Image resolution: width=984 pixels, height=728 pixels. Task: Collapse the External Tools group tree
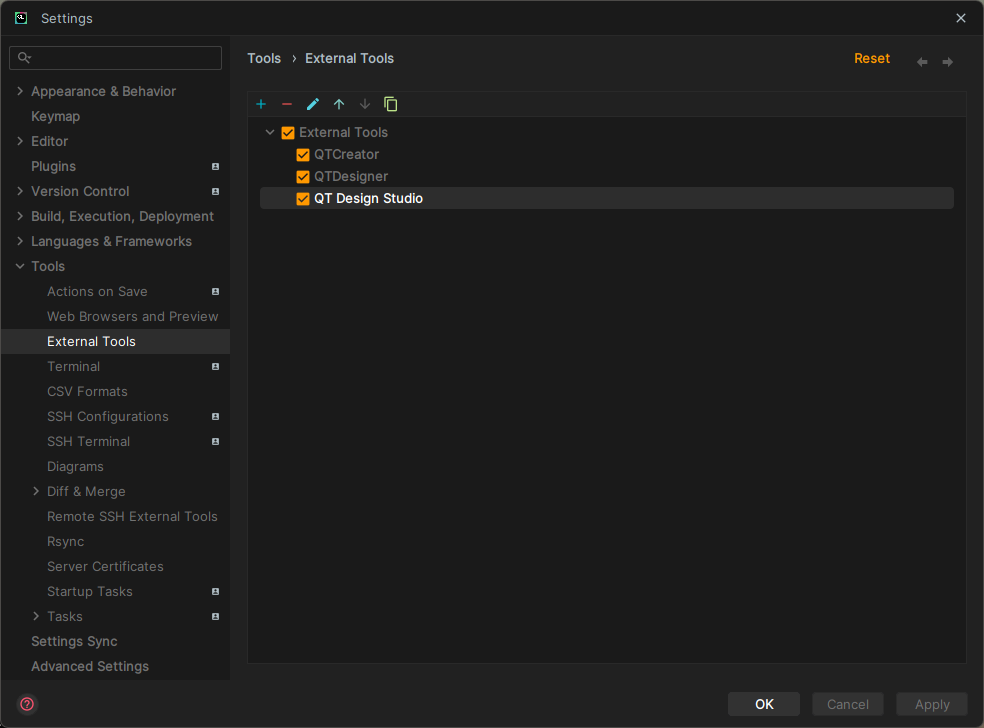click(x=270, y=132)
